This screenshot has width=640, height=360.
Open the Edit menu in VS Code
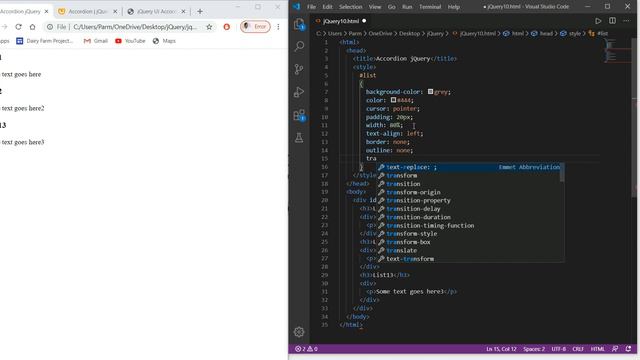coord(327,7)
